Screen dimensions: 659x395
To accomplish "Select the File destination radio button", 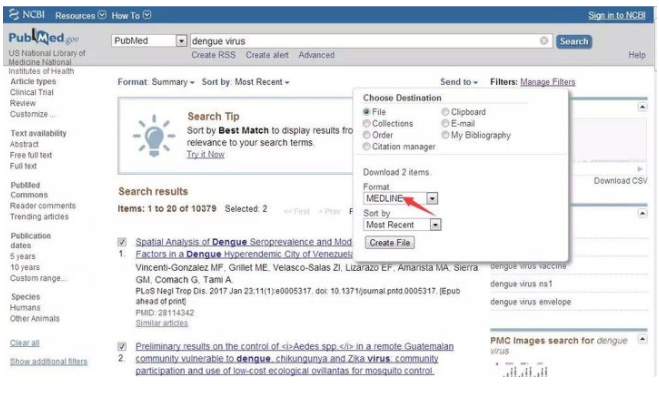I will point(366,112).
